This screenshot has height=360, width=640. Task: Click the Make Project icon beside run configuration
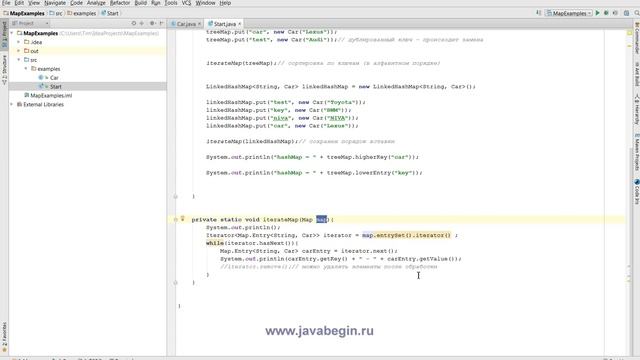(x=539, y=13)
